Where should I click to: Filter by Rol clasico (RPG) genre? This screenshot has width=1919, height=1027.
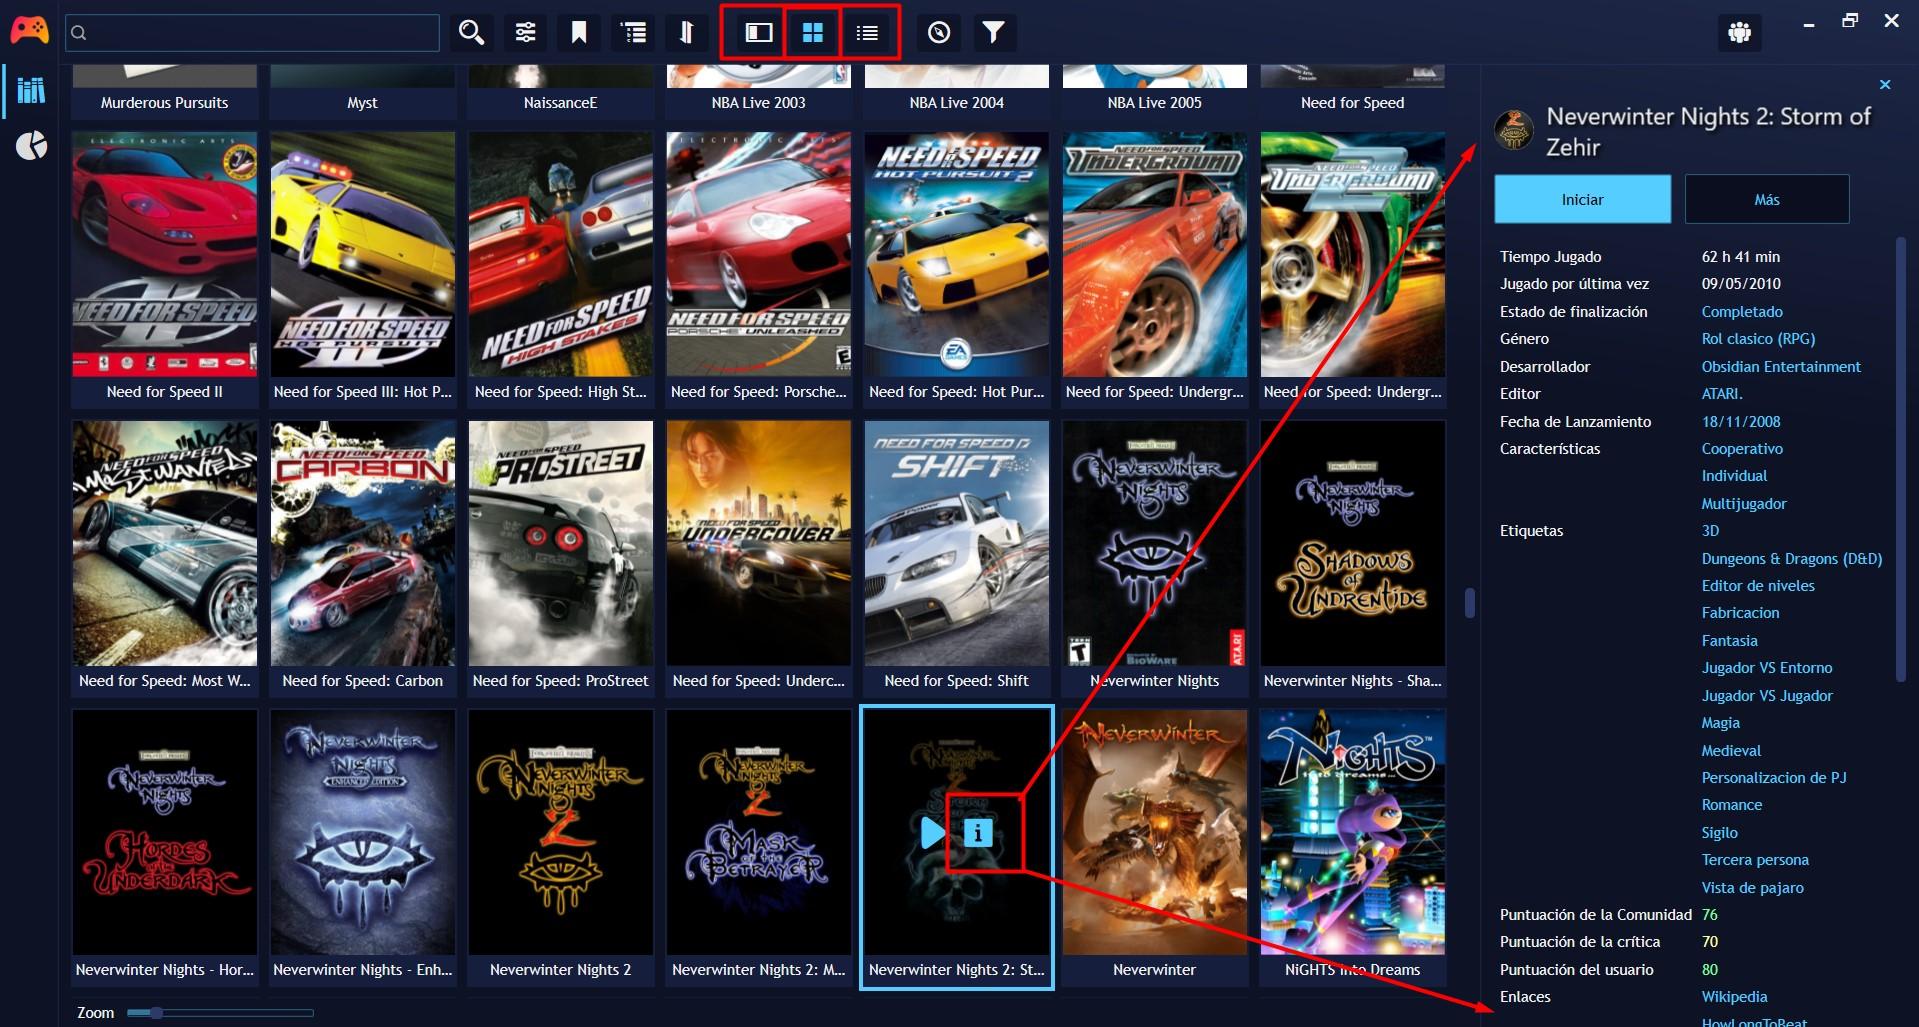pyautogui.click(x=1758, y=339)
